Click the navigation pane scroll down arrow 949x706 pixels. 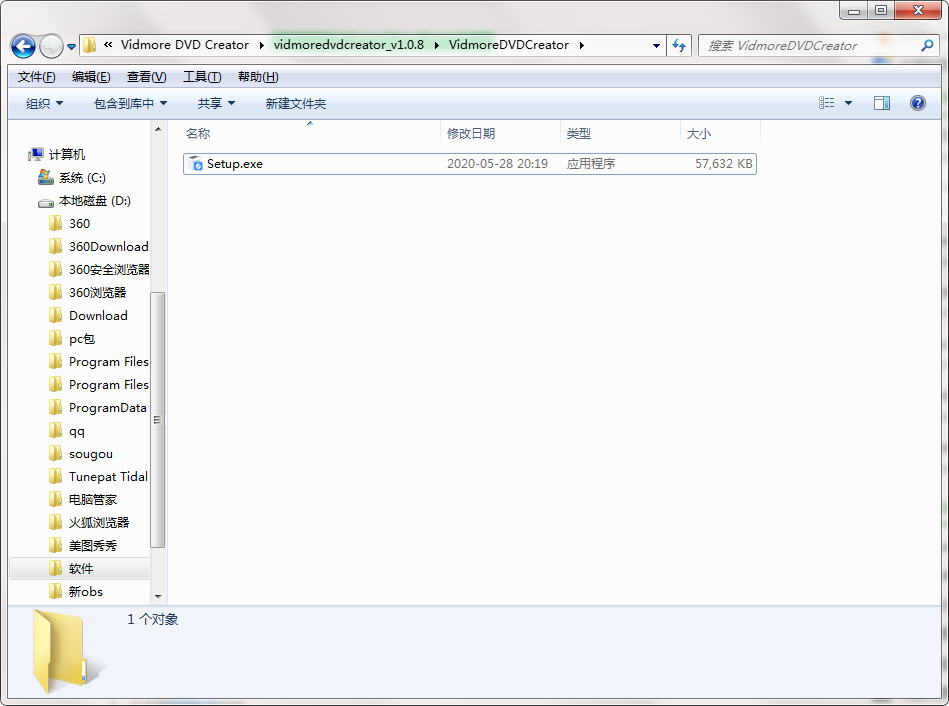coord(158,596)
